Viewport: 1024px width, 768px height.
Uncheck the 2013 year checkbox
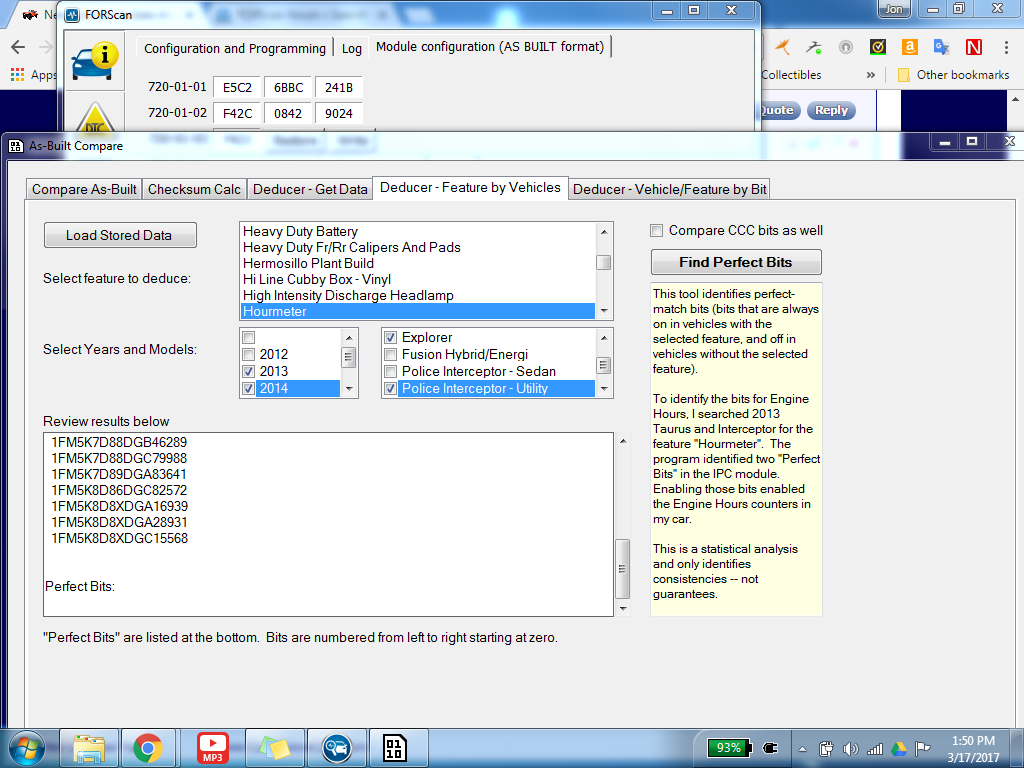249,372
